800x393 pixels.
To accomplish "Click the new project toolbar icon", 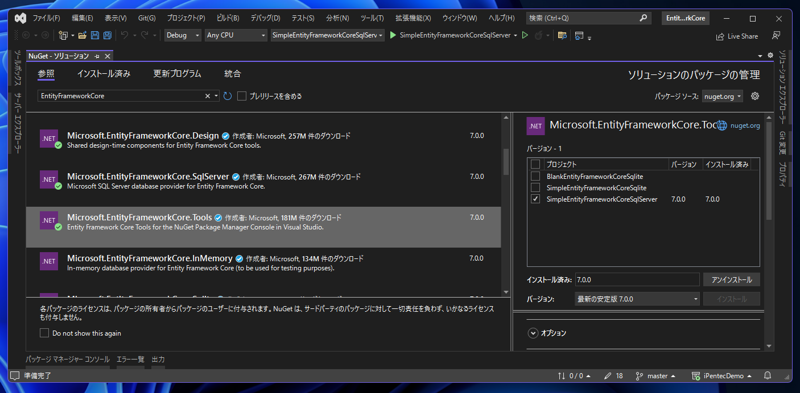I will click(64, 36).
